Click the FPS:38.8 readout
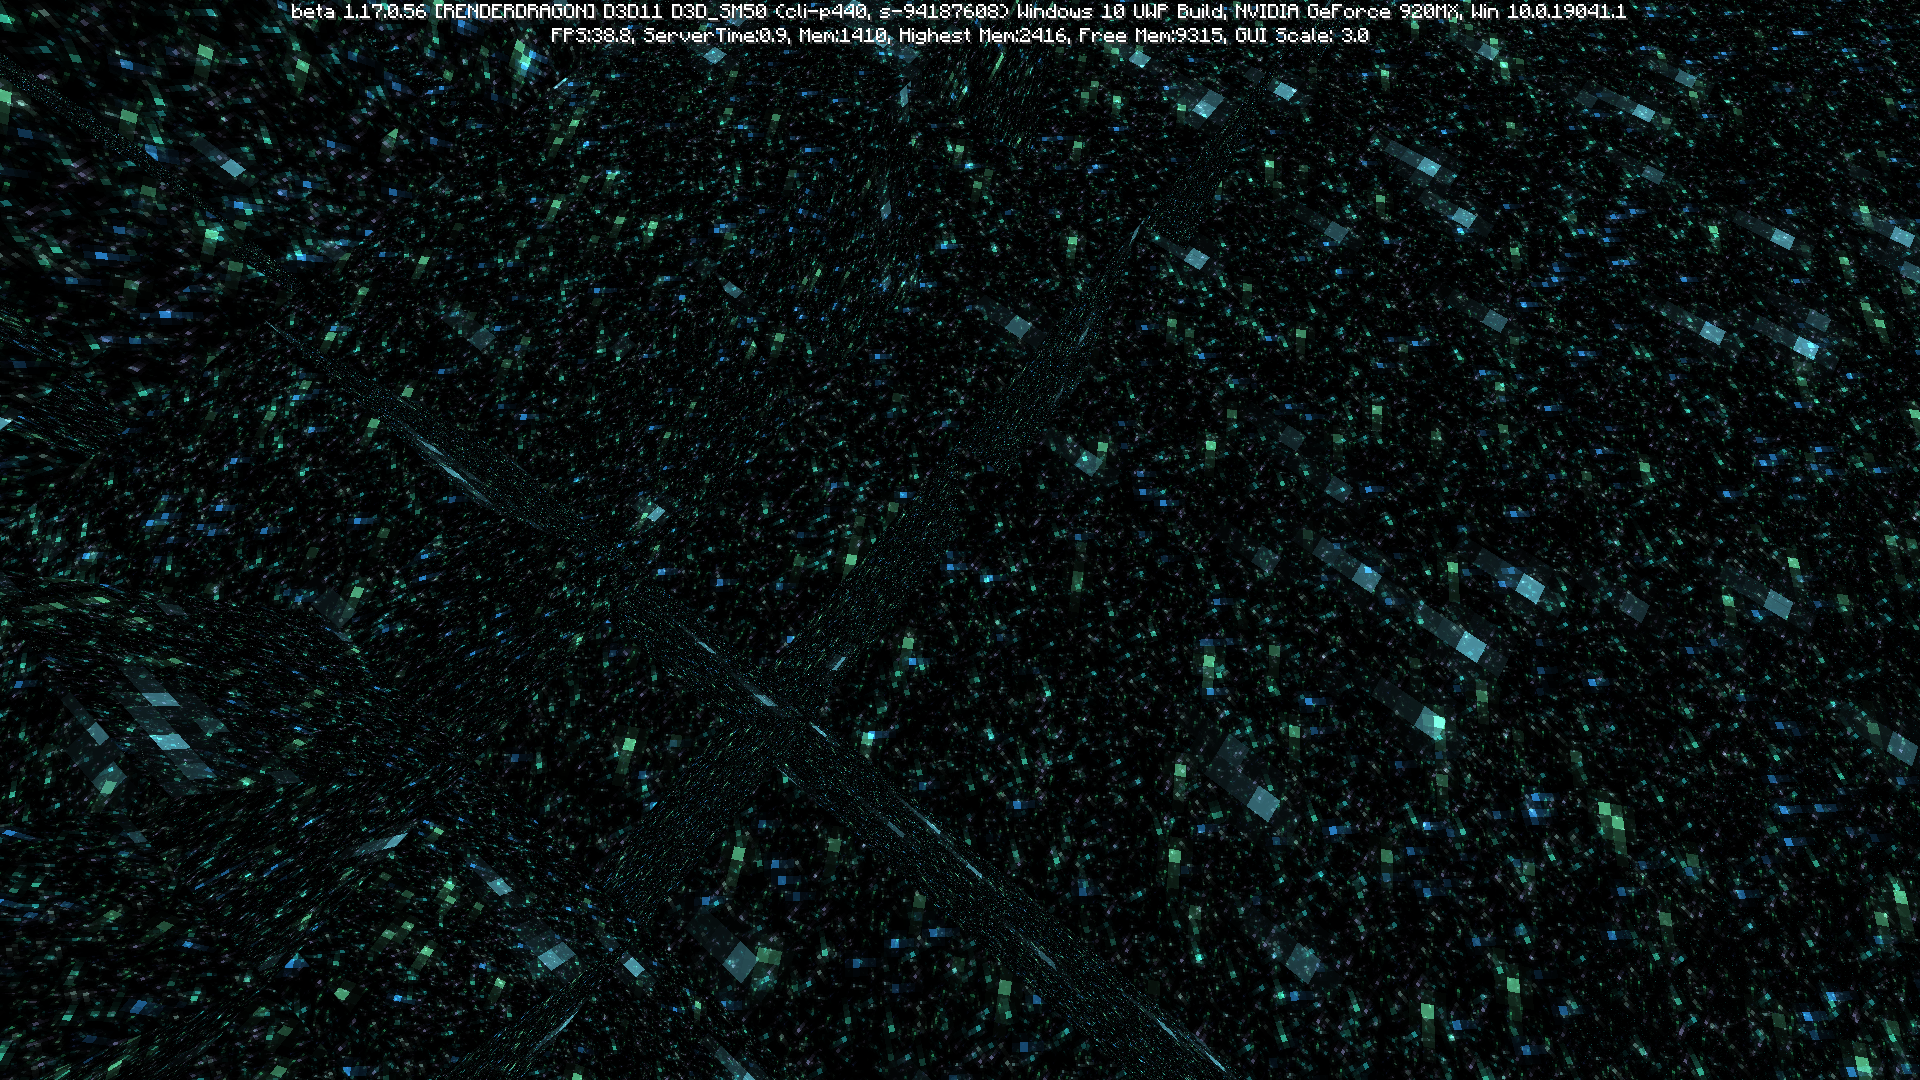1920x1080 pixels. click(591, 36)
